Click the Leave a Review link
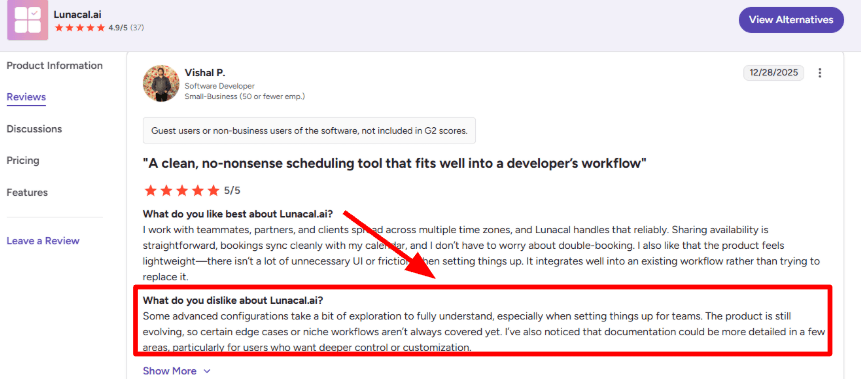Image resolution: width=861 pixels, height=379 pixels. [43, 241]
